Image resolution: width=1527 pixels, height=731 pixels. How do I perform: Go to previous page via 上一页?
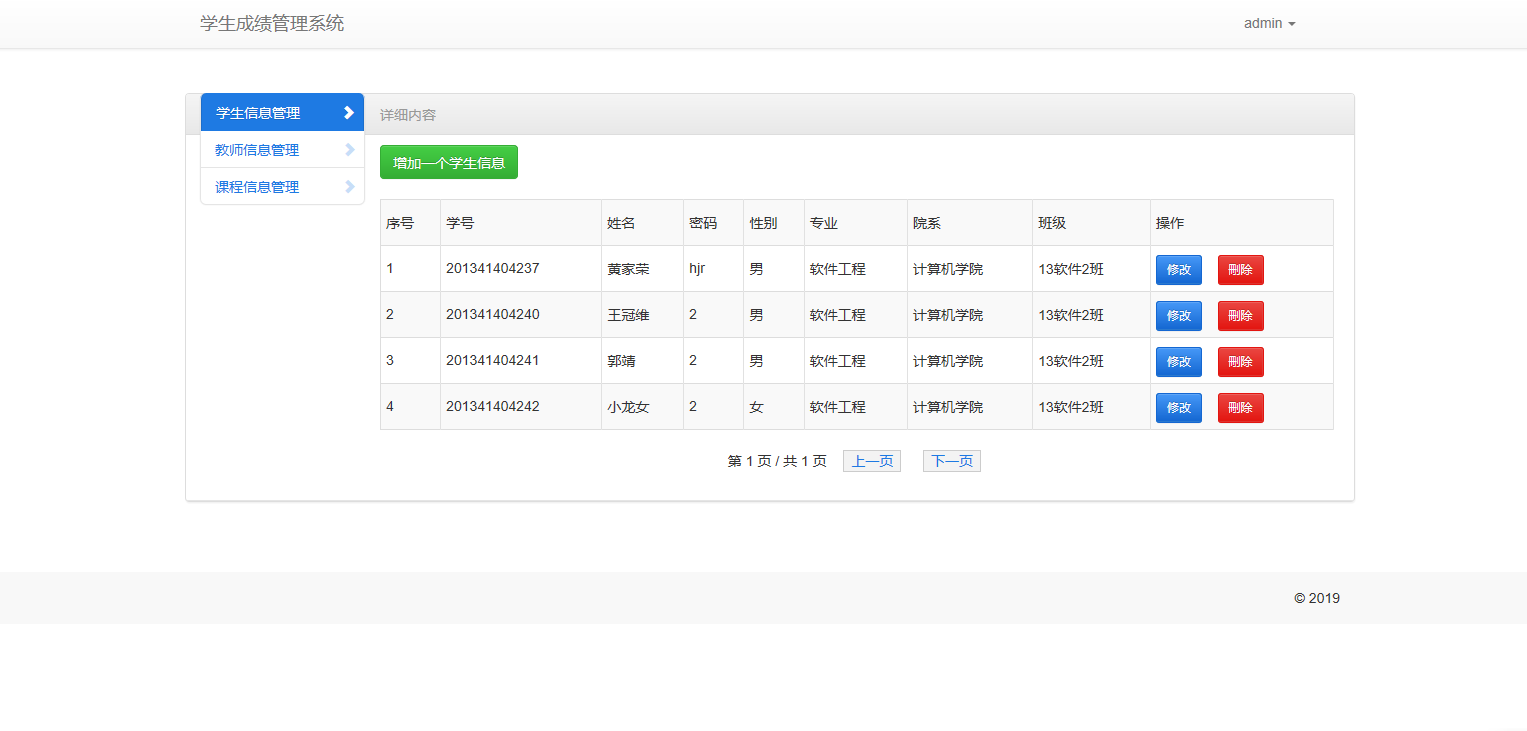[871, 461]
